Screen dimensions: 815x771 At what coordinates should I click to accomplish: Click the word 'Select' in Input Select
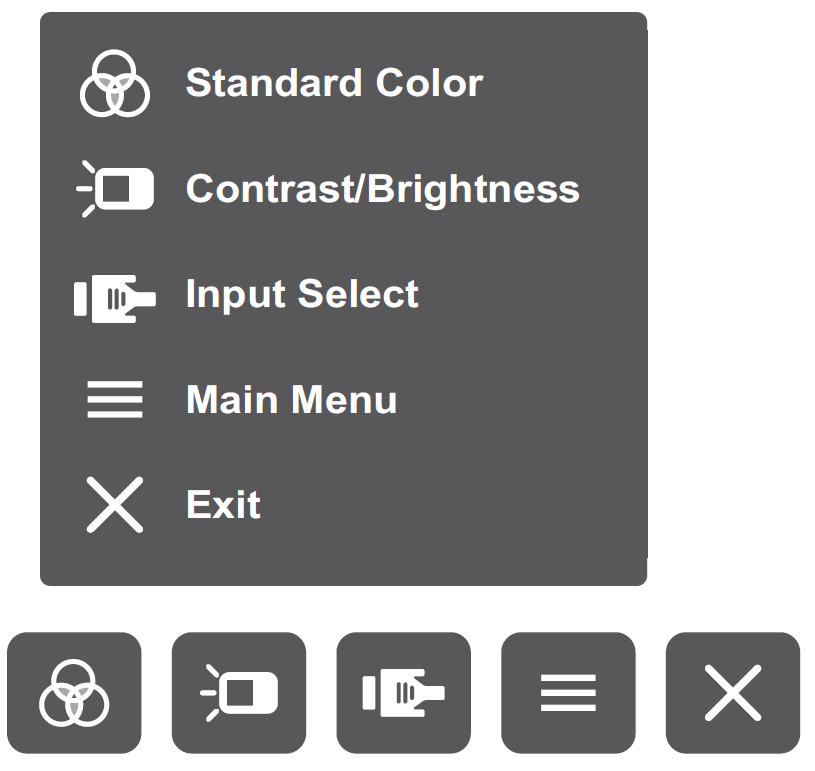point(358,294)
